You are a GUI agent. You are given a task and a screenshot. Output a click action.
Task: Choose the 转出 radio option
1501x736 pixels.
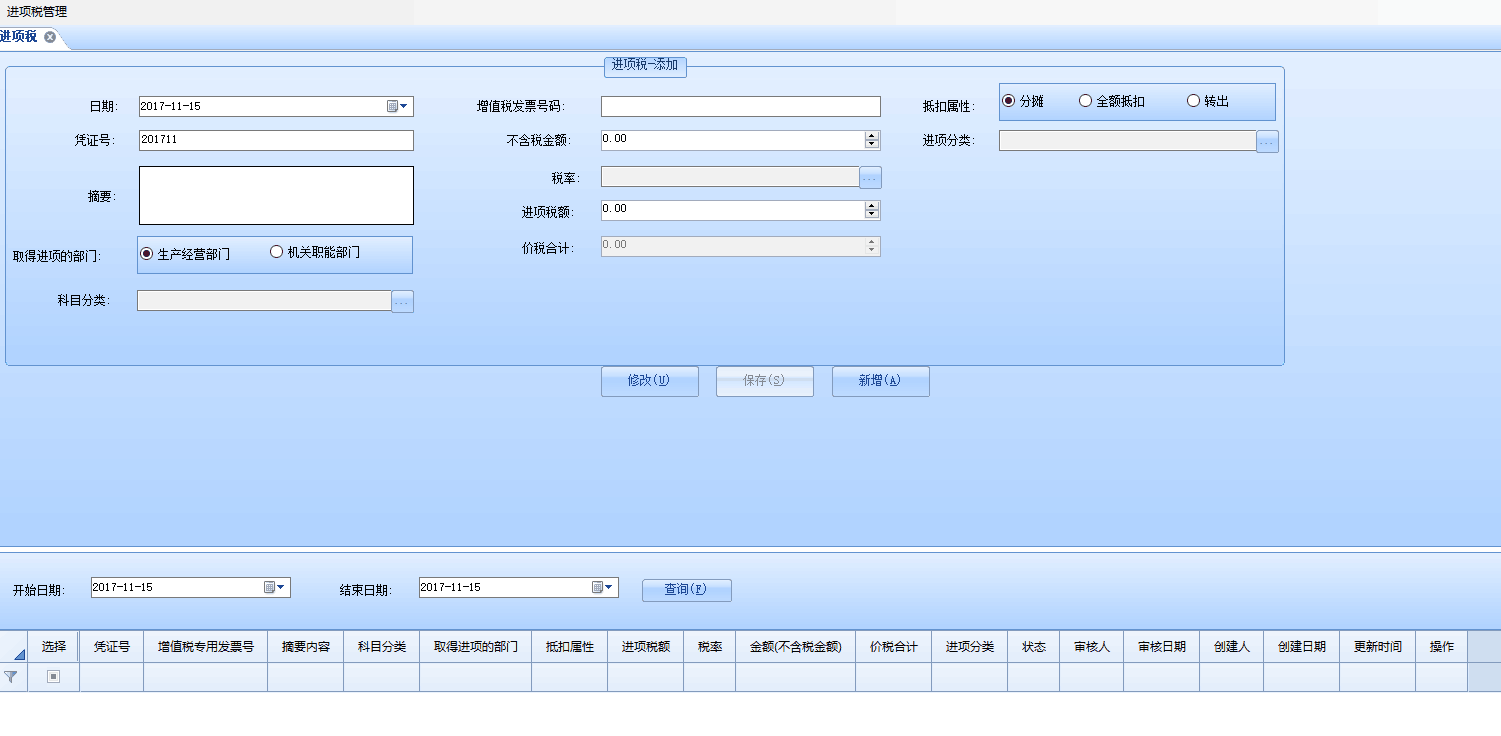click(1193, 101)
